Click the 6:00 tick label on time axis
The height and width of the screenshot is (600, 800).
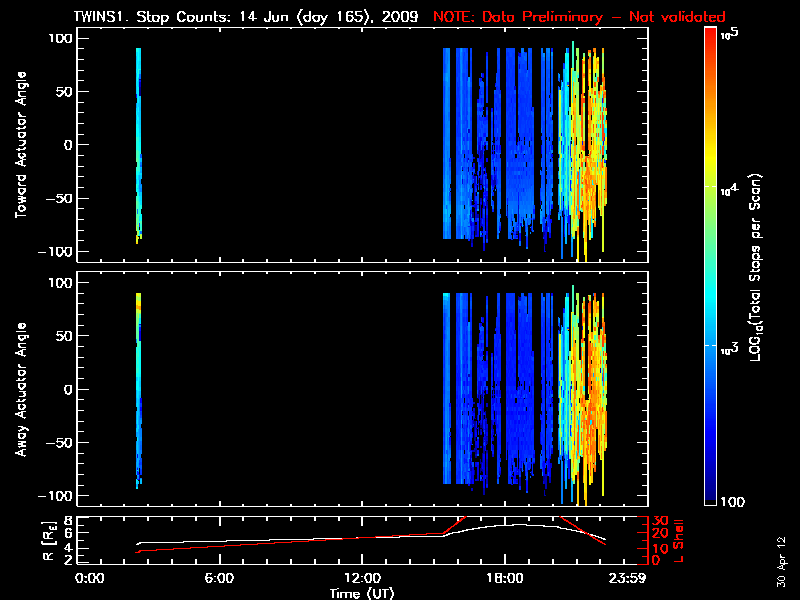(x=219, y=579)
